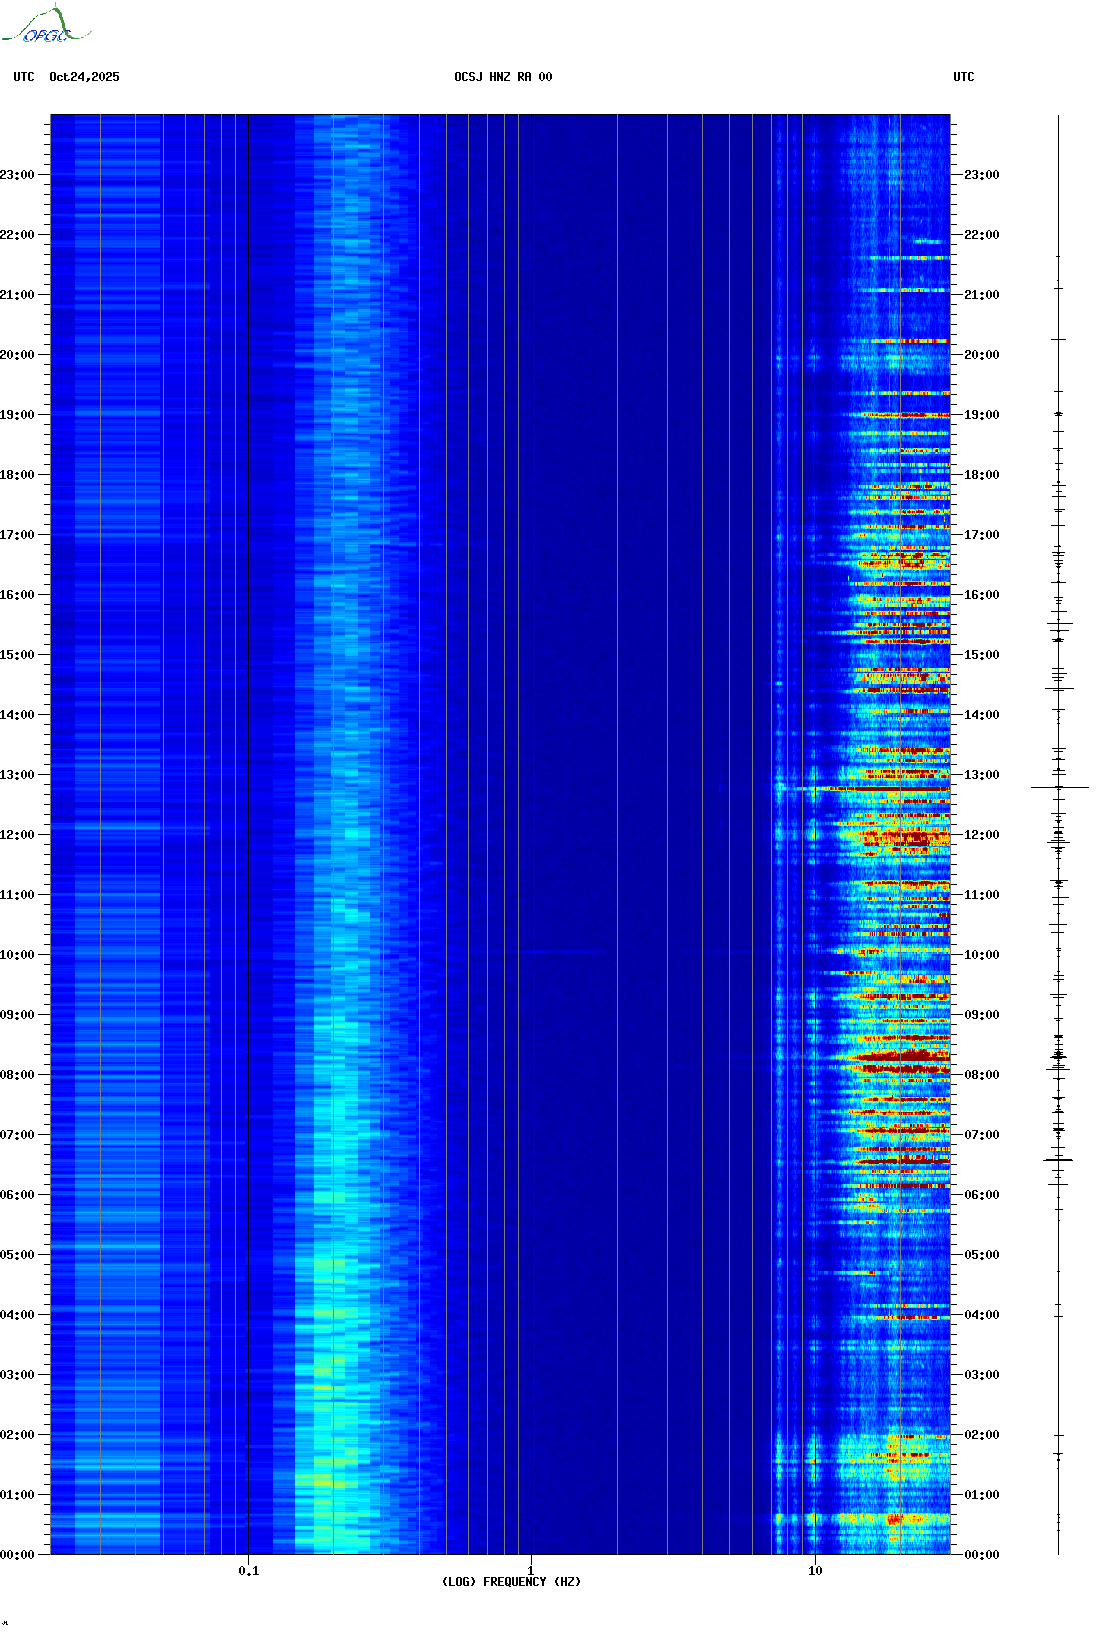Select the 08:00 label on left time axis
Viewport: 1102px width, 1634px height.
[x=17, y=1075]
